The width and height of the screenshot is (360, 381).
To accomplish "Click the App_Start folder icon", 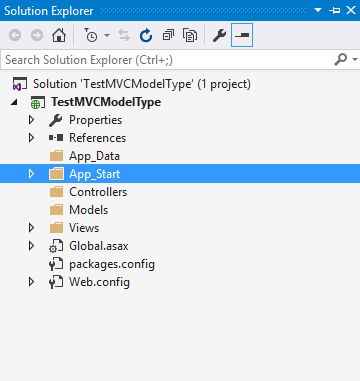I will 56,174.
